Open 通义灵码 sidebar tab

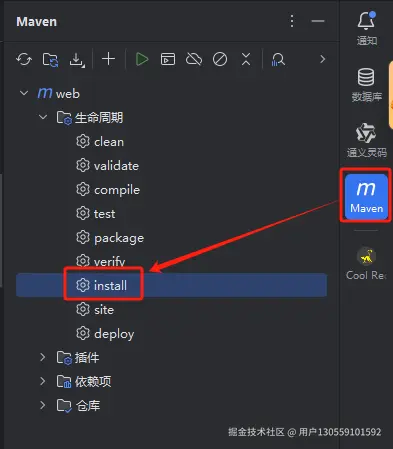pyautogui.click(x=367, y=140)
